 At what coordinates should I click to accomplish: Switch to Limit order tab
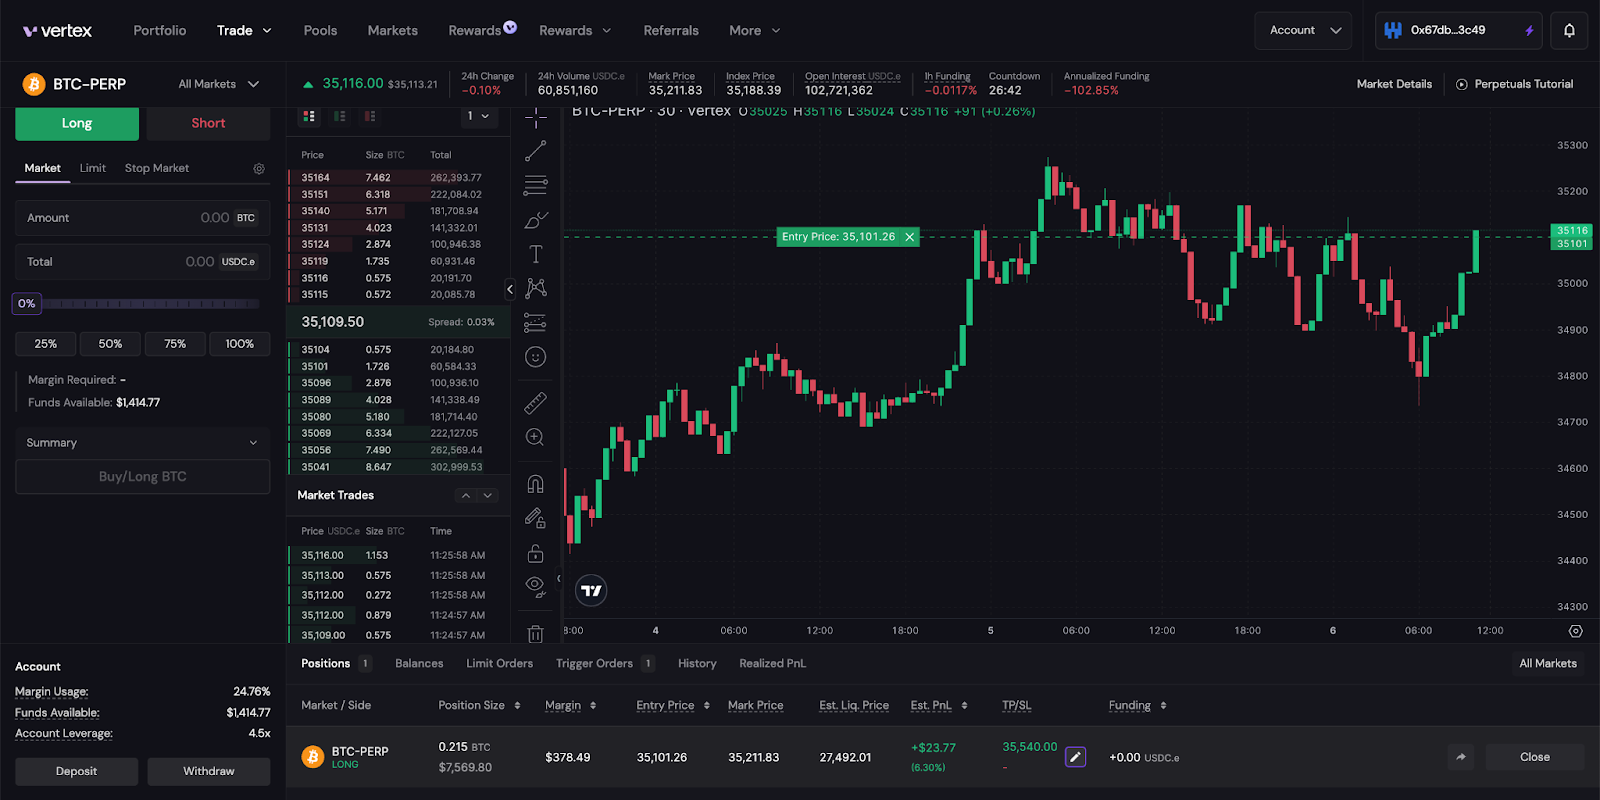coord(93,168)
